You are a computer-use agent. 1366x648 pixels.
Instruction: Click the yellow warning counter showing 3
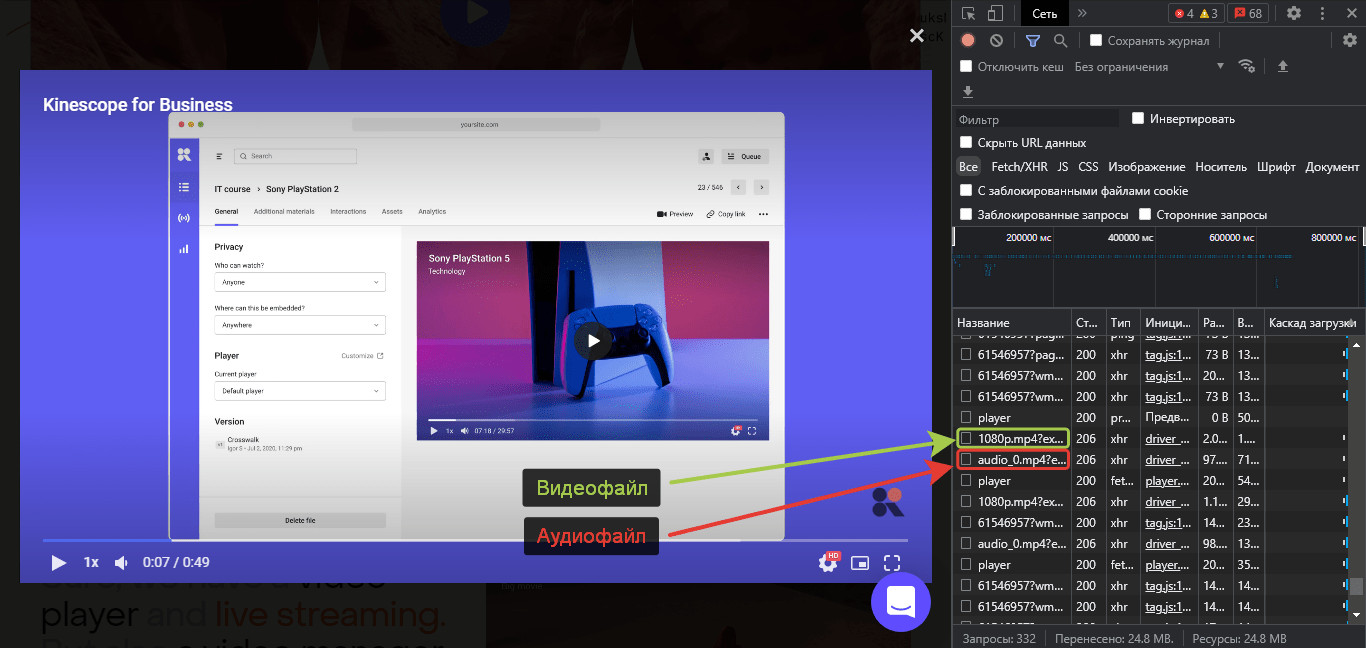(x=1208, y=14)
